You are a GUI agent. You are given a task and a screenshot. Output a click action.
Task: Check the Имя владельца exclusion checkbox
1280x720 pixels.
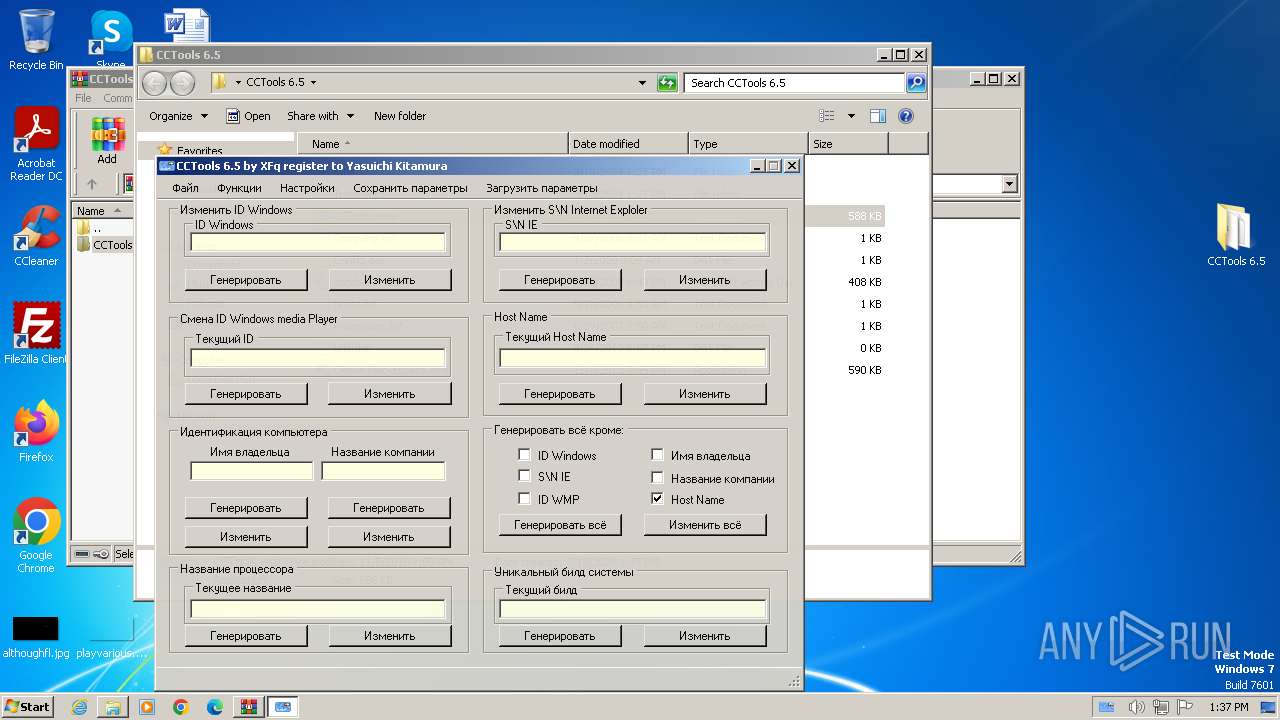pos(657,455)
